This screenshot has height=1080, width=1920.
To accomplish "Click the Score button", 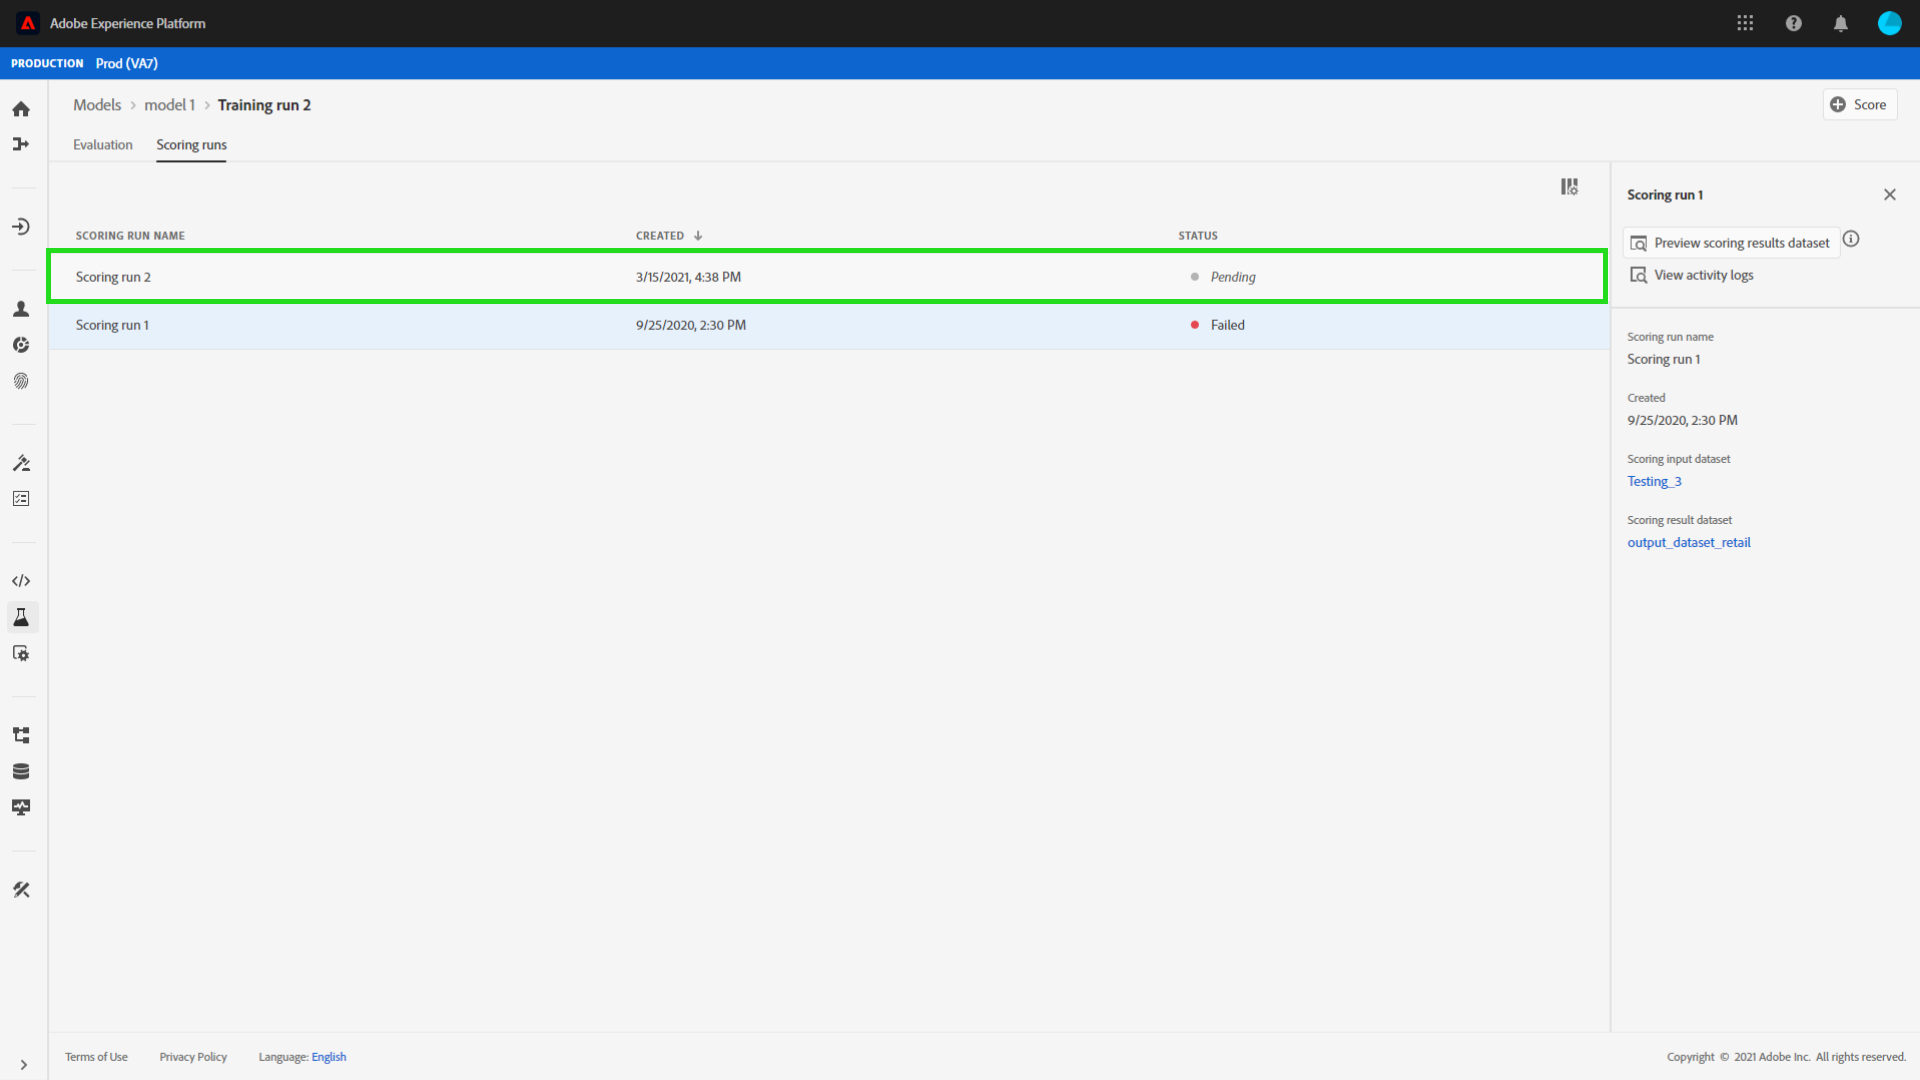I will click(1859, 105).
